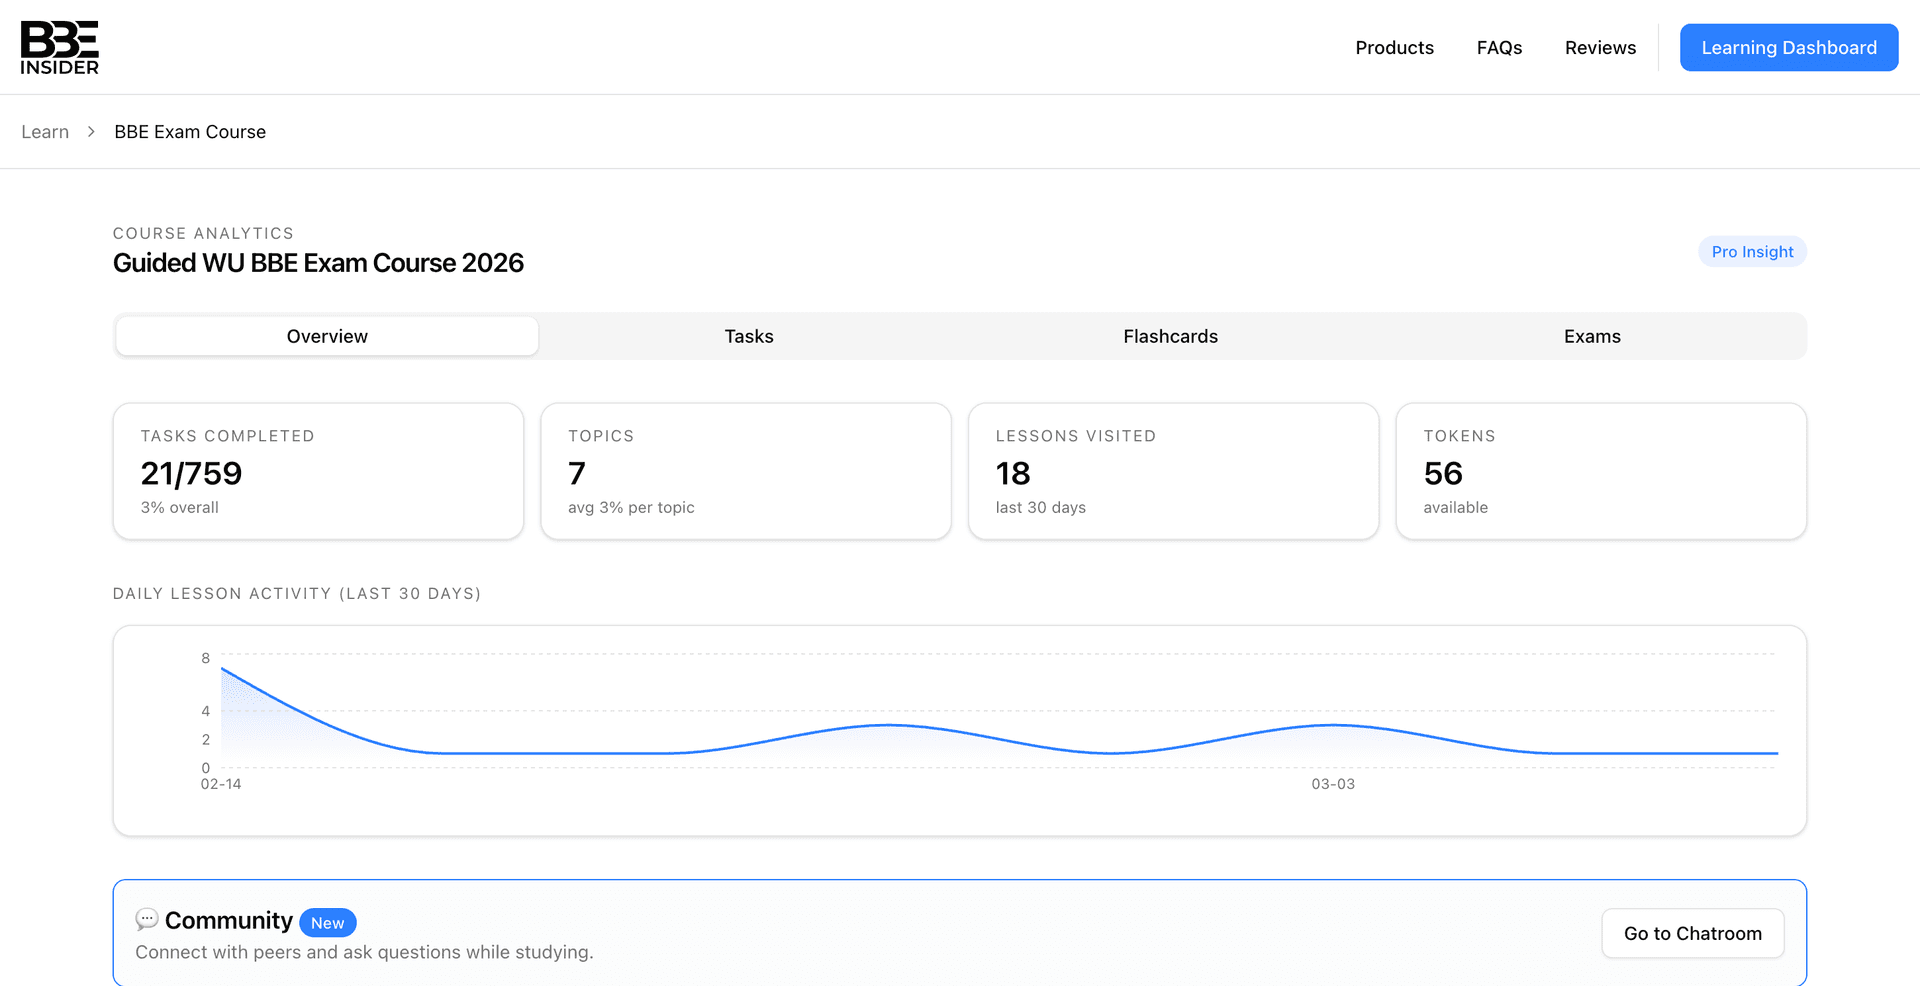This screenshot has width=1920, height=986.
Task: Open the FAQs page
Action: (x=1499, y=48)
